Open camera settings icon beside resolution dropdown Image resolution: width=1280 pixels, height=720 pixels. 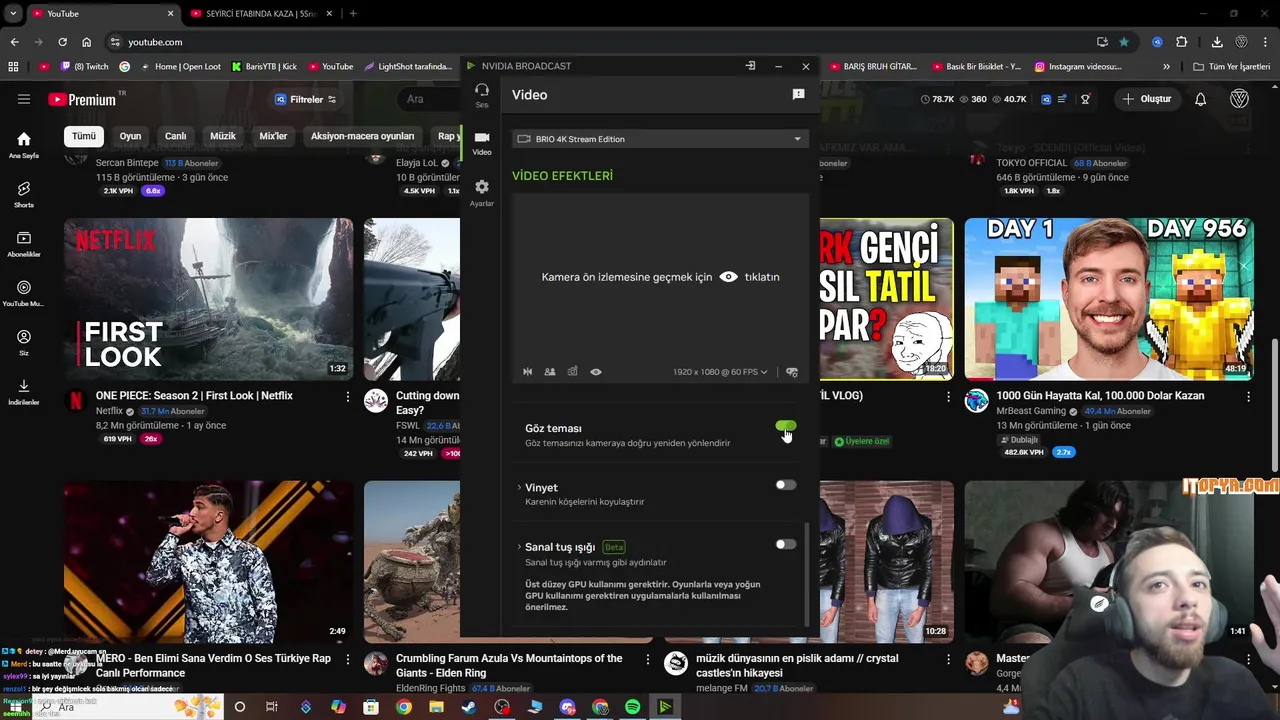[x=792, y=372]
